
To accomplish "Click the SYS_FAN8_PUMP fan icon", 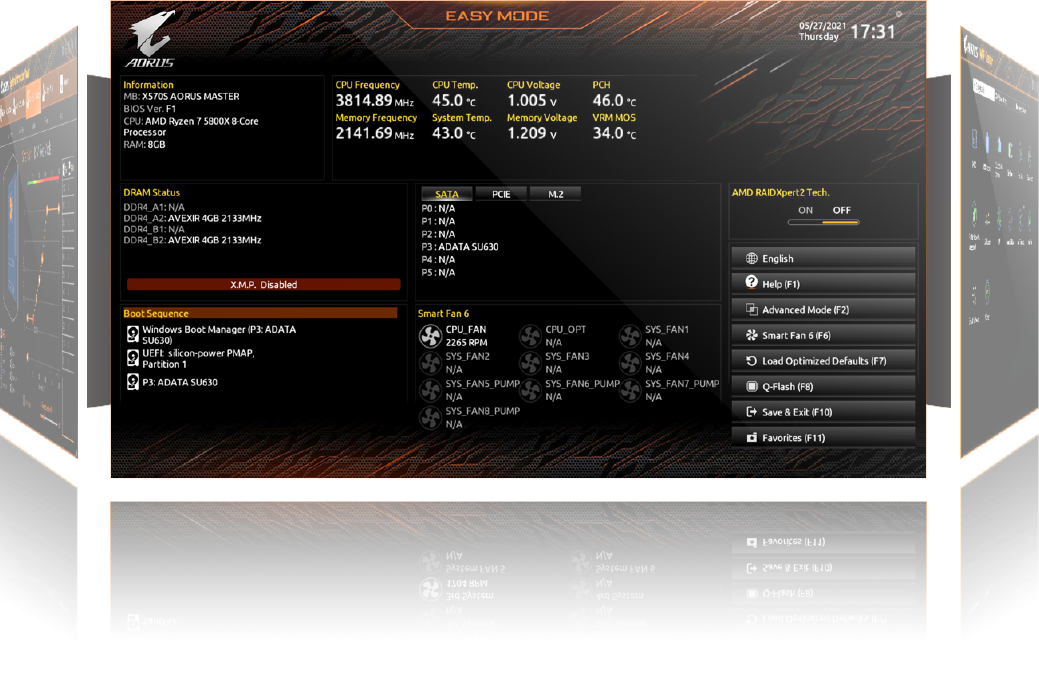I will 430,418.
